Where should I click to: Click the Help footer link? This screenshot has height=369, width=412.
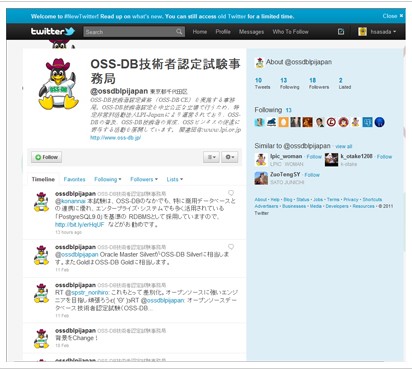click(x=275, y=199)
